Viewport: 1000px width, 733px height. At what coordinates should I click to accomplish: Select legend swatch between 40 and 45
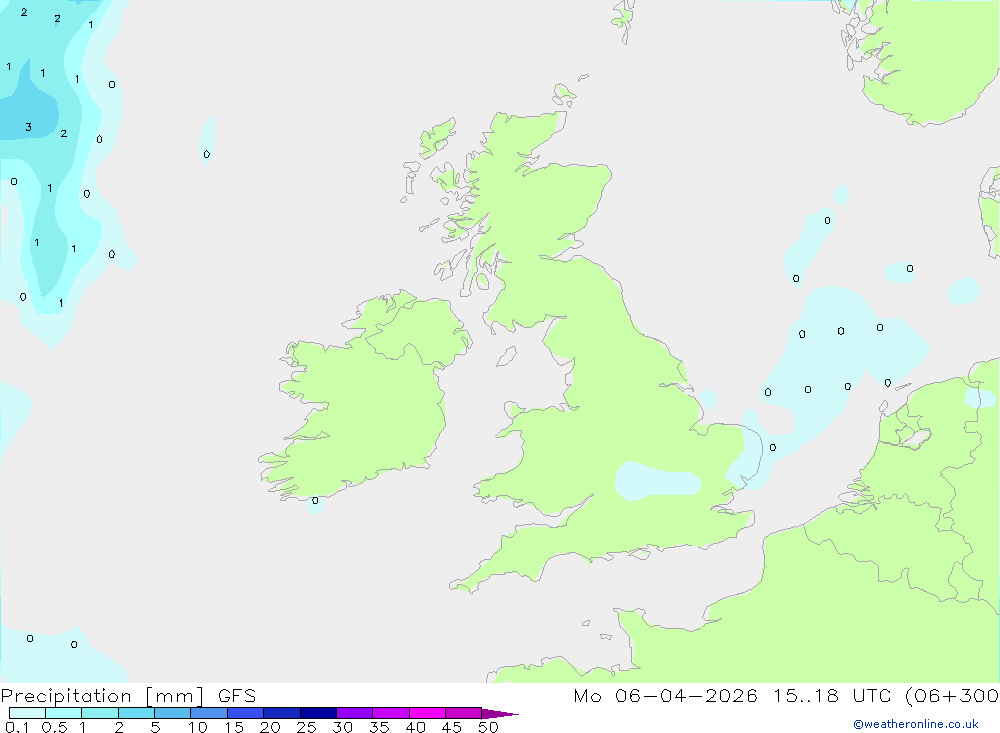(427, 713)
